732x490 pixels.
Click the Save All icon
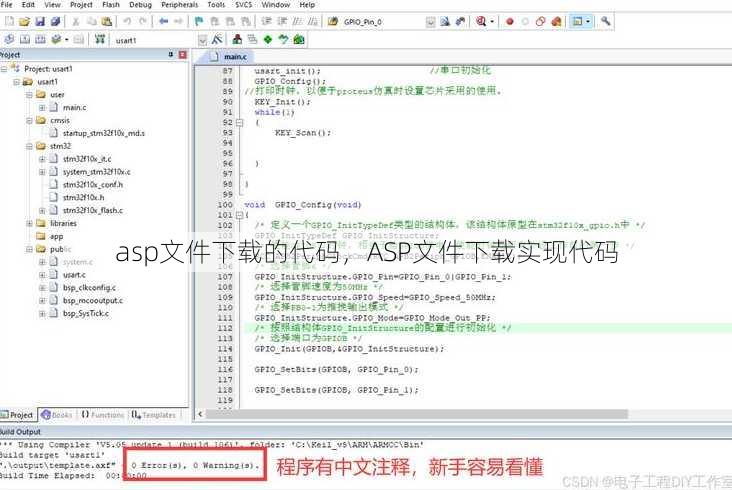tap(55, 21)
